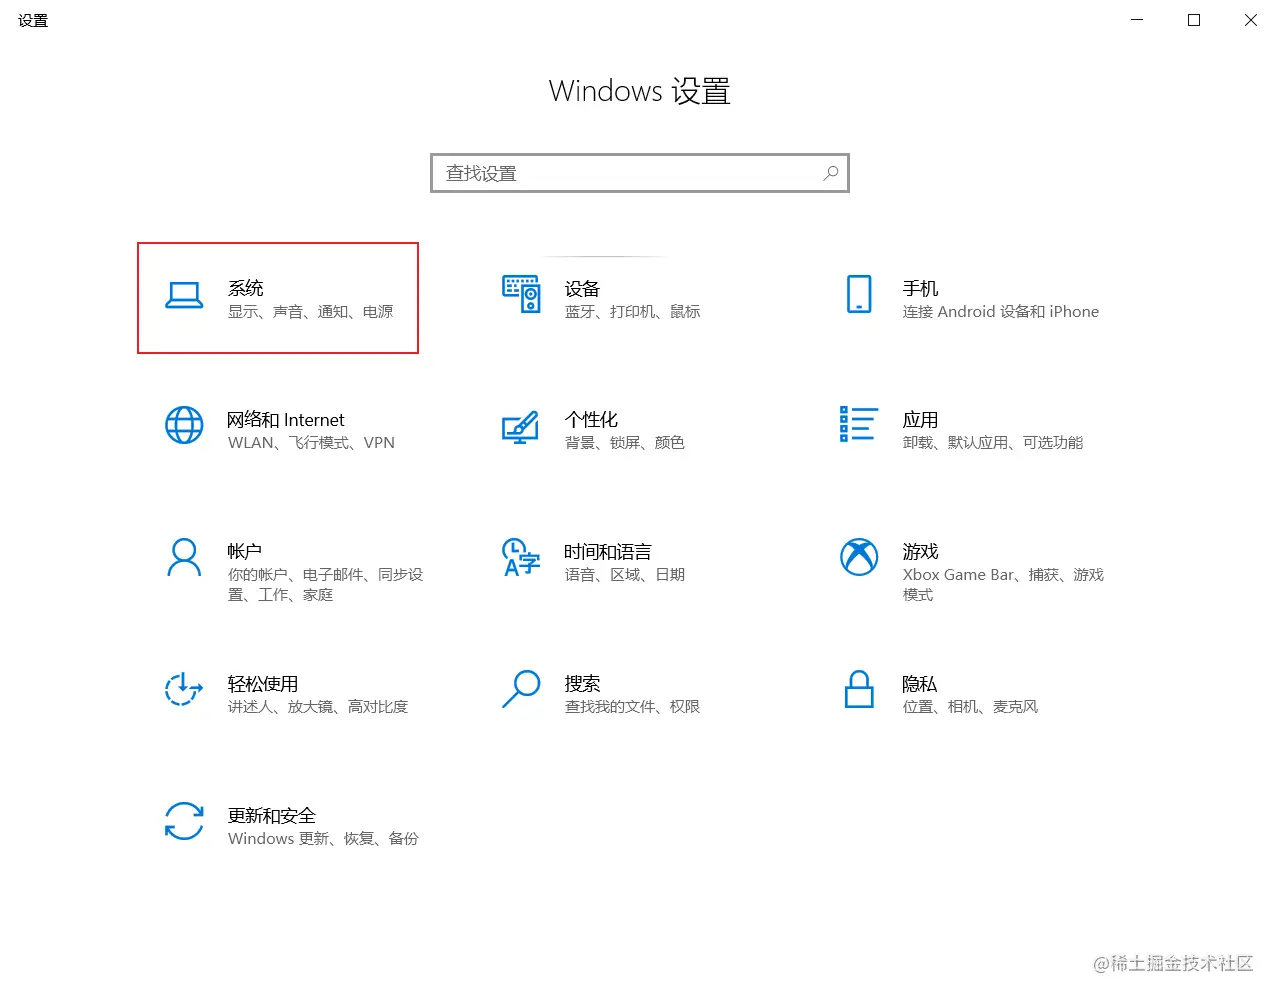Click the text 你的帐户、电子邮件、同步设置
The height and width of the screenshot is (1000, 1280).
(x=326, y=585)
